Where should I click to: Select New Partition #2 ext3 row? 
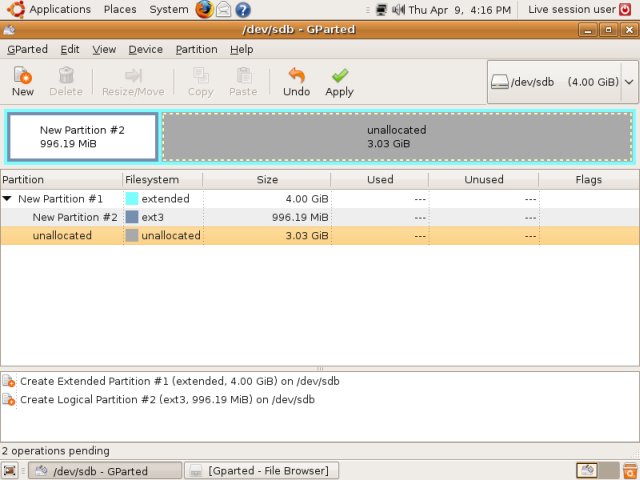pyautogui.click(x=320, y=217)
